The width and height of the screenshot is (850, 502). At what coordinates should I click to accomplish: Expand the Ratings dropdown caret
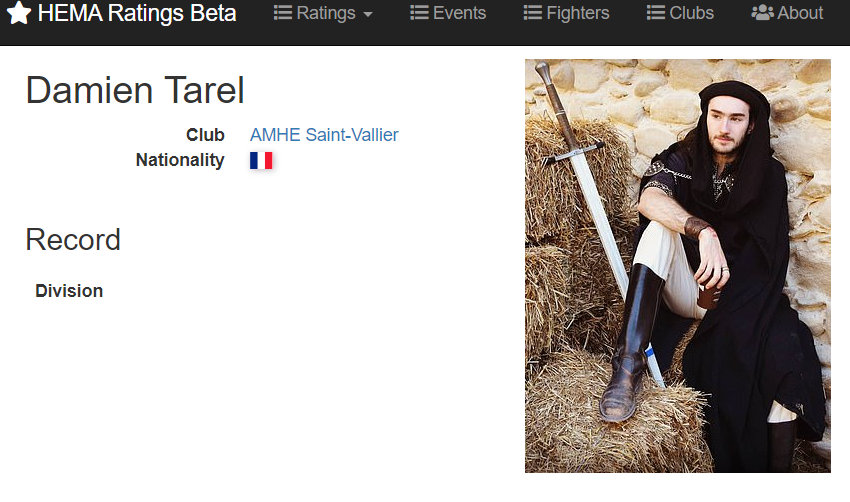tap(368, 15)
